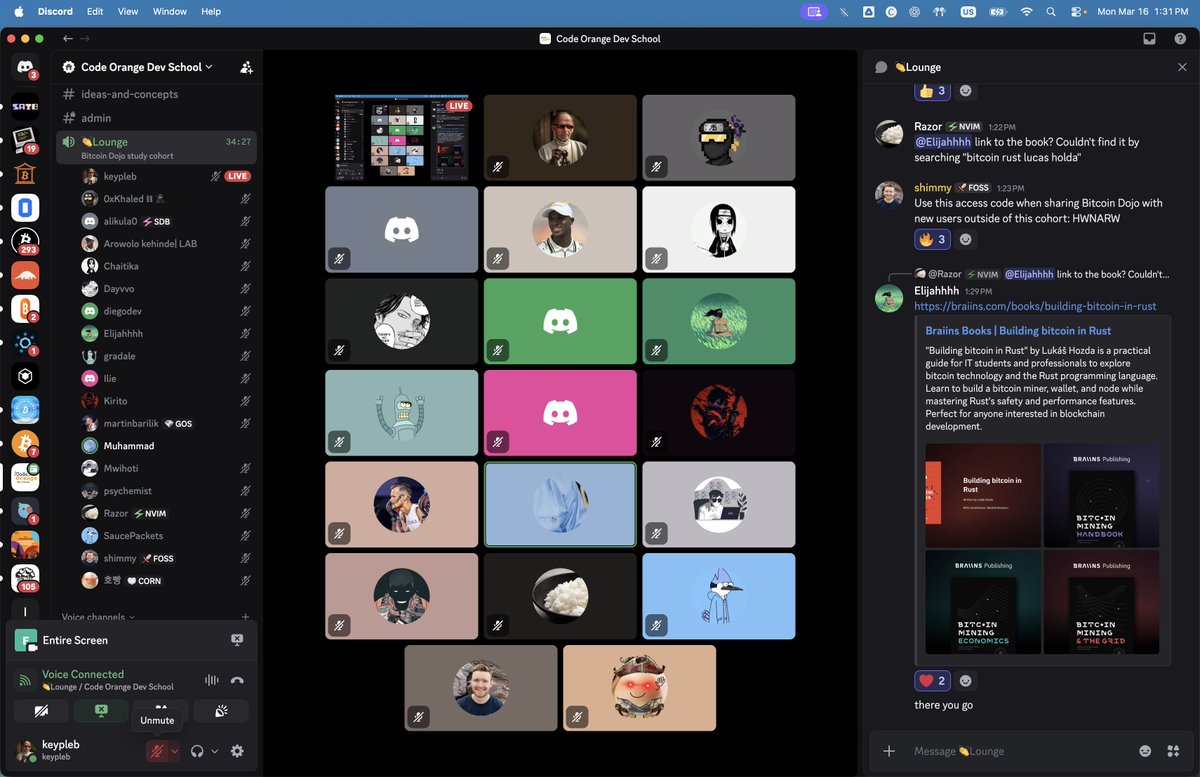Viewport: 1200px width, 777px height.
Task: Go forward with the right arrow
Action: [84, 39]
